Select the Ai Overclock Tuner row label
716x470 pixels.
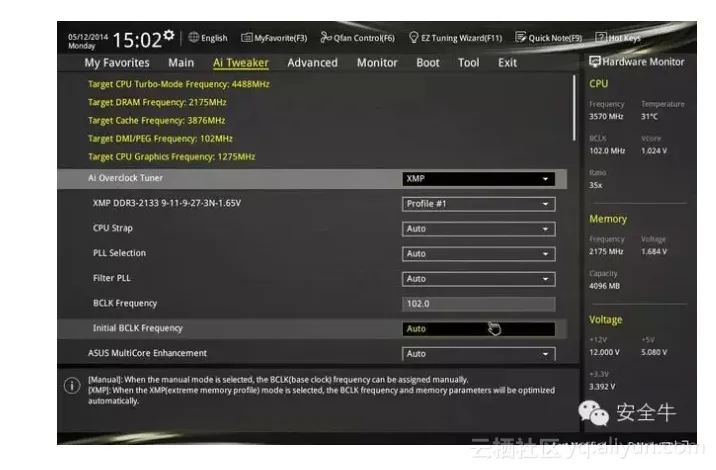pos(125,178)
